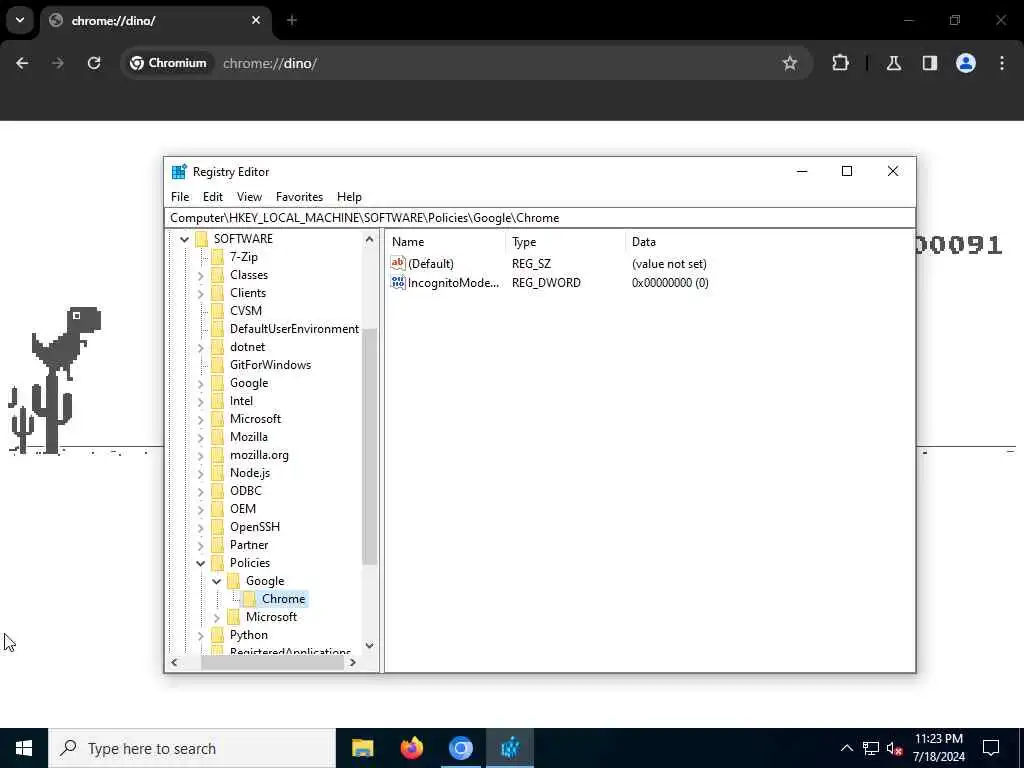Open the Chromium side panel icon
This screenshot has width=1024, height=768.
(x=930, y=63)
